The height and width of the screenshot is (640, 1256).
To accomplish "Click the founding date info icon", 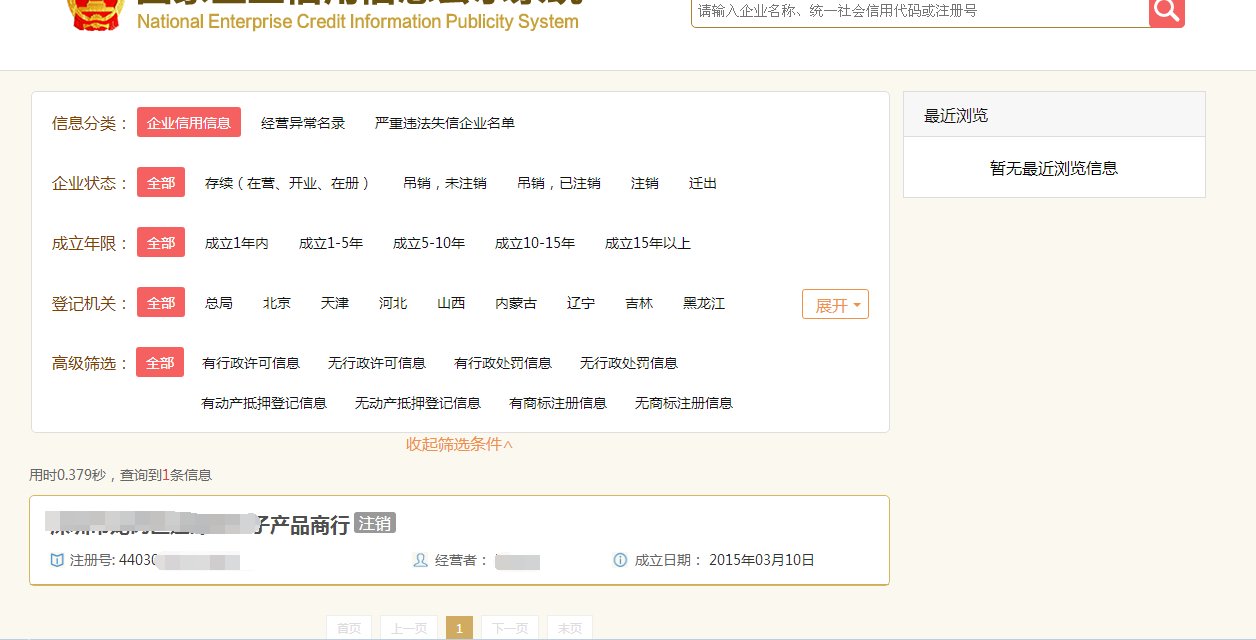I will (621, 560).
